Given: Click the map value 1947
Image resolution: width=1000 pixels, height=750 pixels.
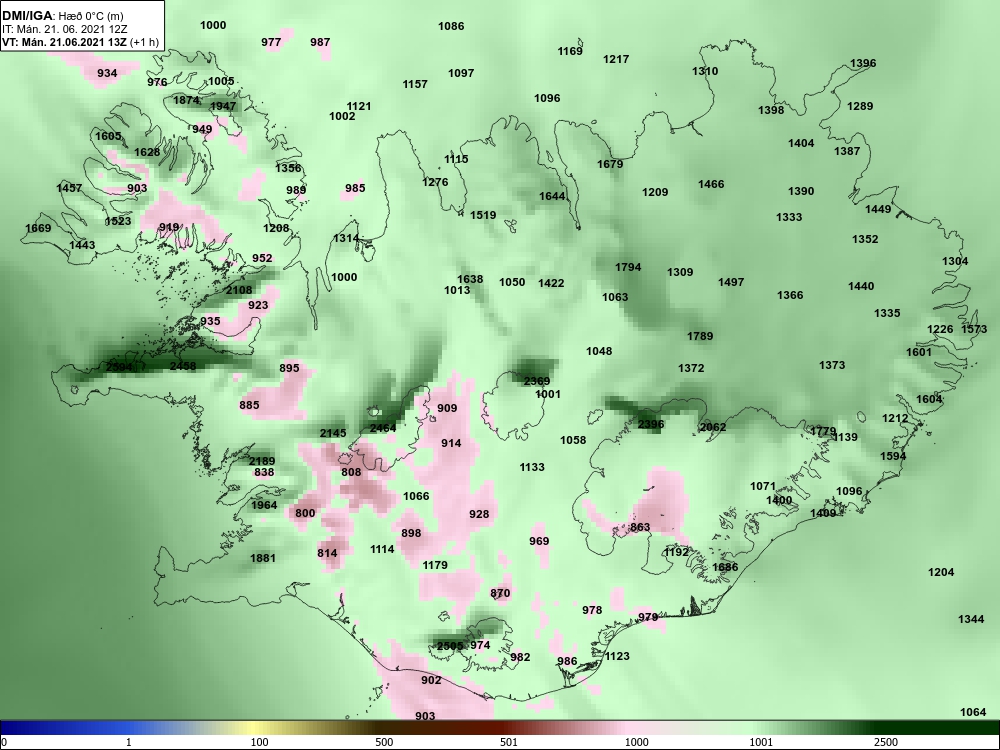Looking at the screenshot, I should pos(223,106).
